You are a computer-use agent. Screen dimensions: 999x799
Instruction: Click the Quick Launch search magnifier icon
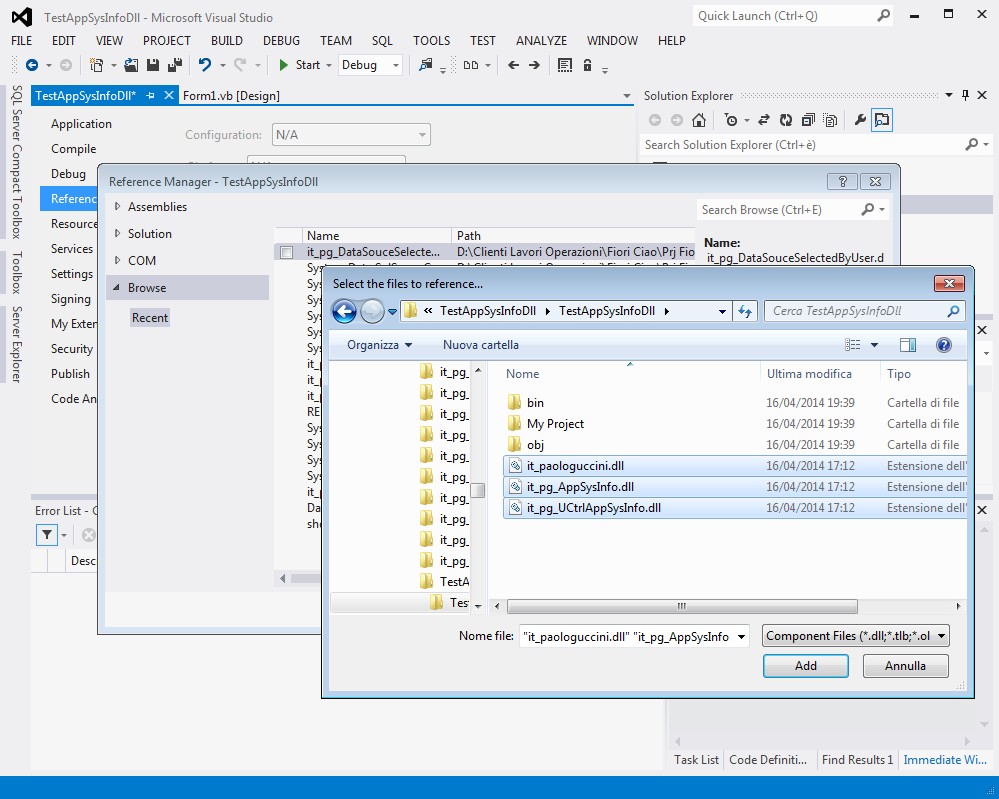pos(884,15)
